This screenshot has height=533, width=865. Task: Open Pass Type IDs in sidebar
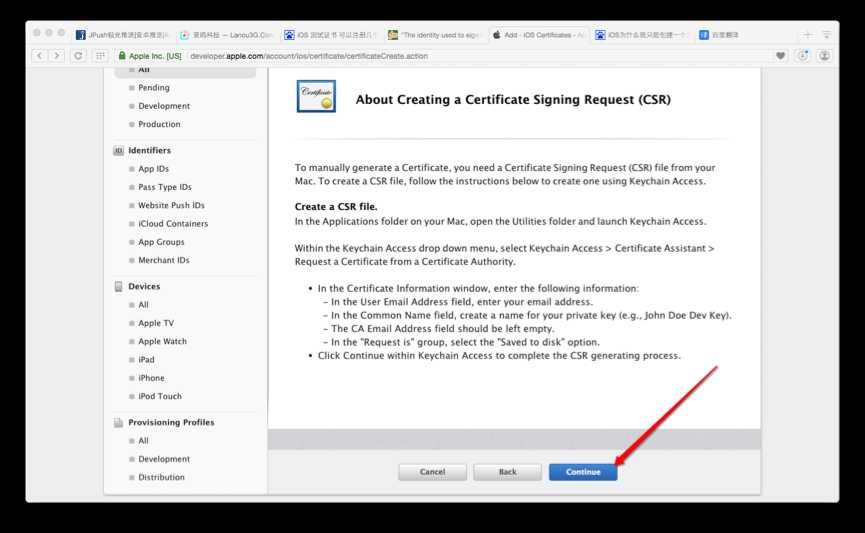coord(165,187)
